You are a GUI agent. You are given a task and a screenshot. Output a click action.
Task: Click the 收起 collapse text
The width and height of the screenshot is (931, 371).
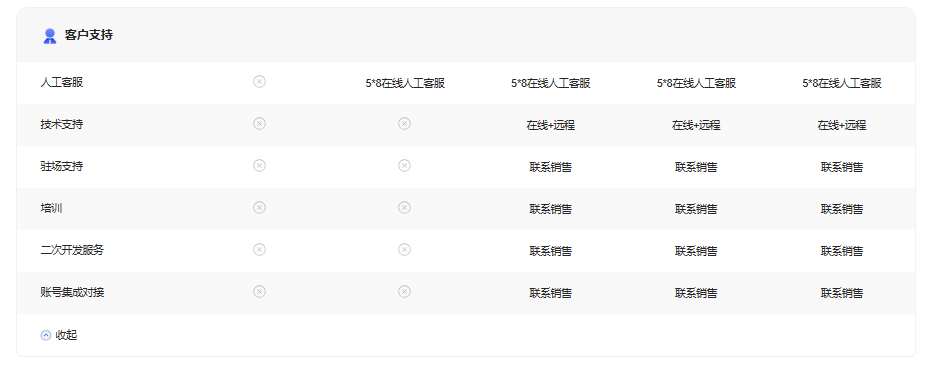coord(66,335)
